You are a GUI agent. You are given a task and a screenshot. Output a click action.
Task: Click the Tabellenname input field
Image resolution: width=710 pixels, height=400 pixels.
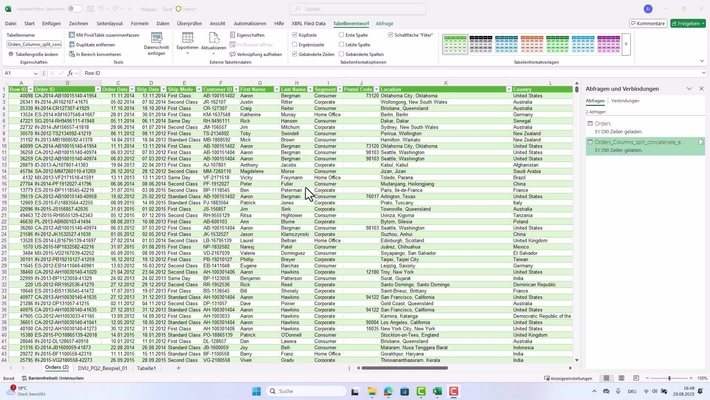[34, 44]
